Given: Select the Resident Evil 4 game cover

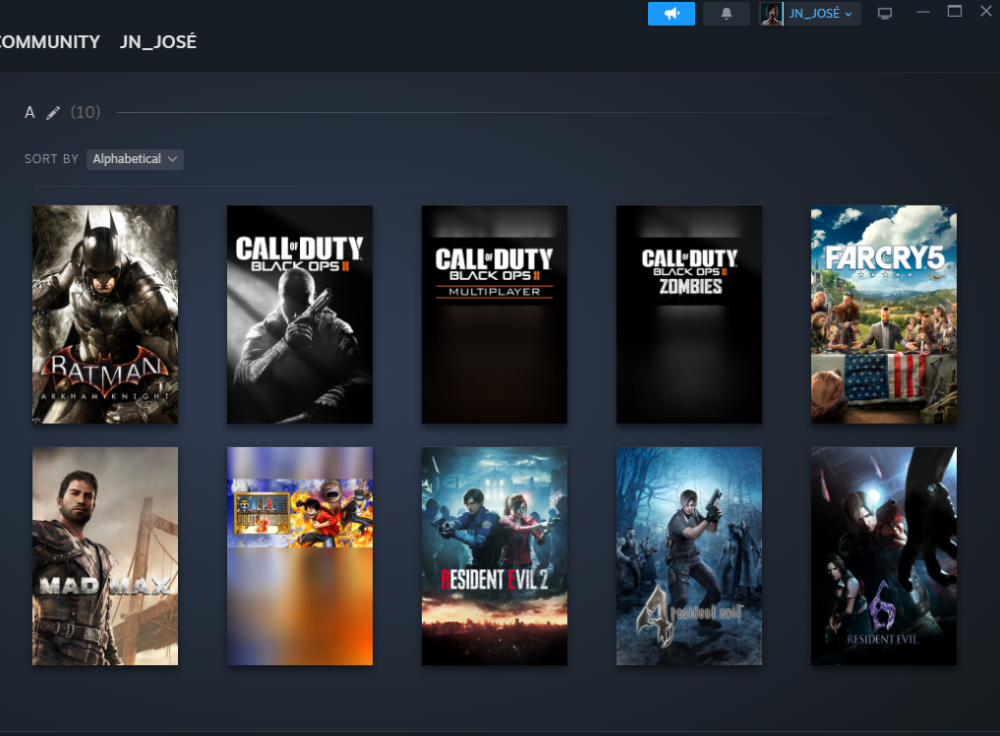Looking at the screenshot, I should [689, 556].
